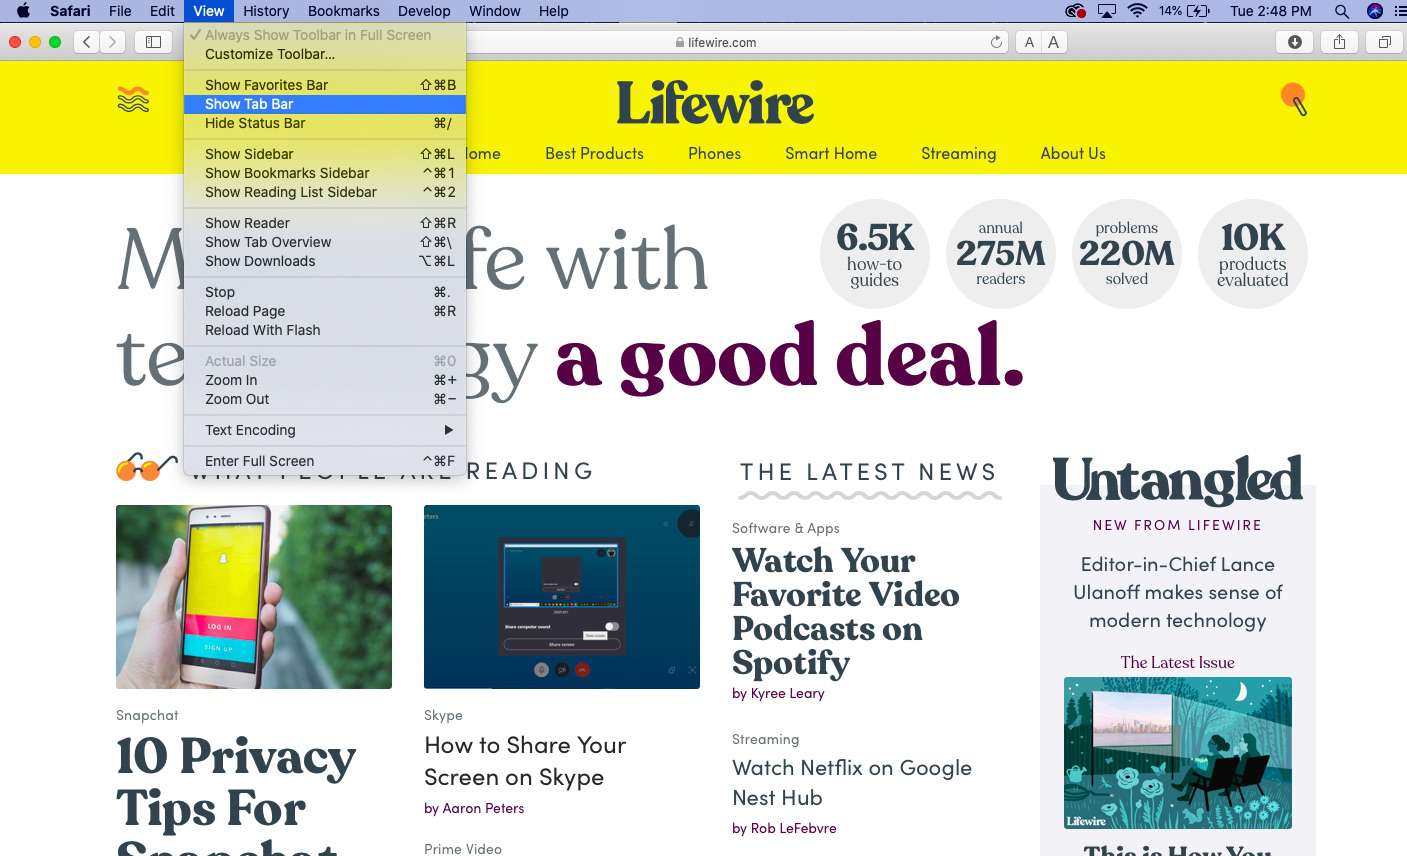
Task: Open the Window menu
Action: click(495, 11)
